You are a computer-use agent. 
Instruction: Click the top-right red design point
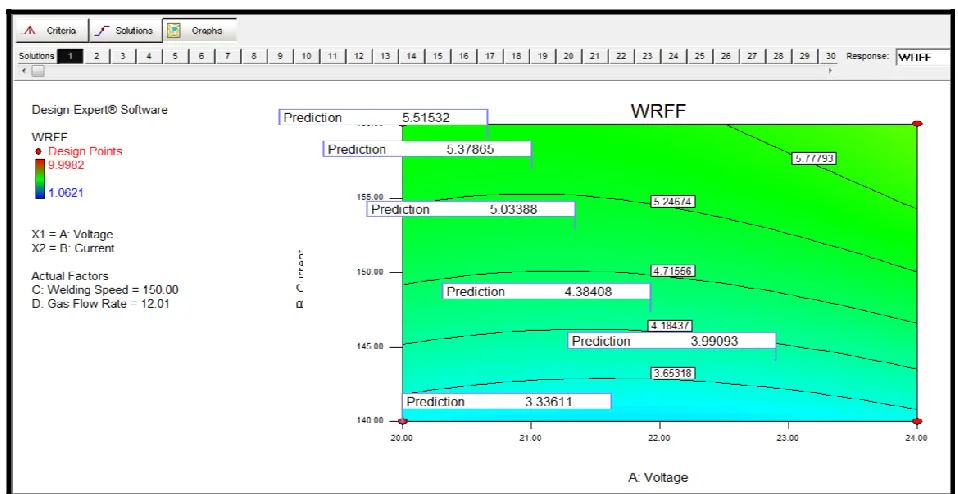[x=917, y=124]
